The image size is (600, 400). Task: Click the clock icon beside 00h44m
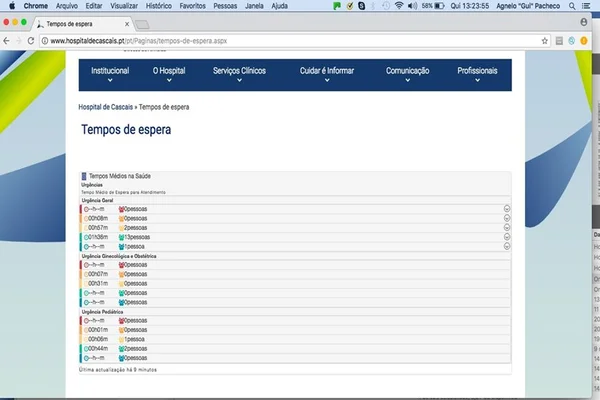point(86,349)
